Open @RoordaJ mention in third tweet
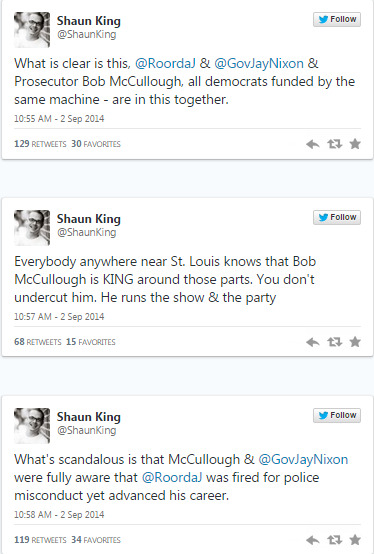Viewport: 374px width, 554px height. coord(172,478)
